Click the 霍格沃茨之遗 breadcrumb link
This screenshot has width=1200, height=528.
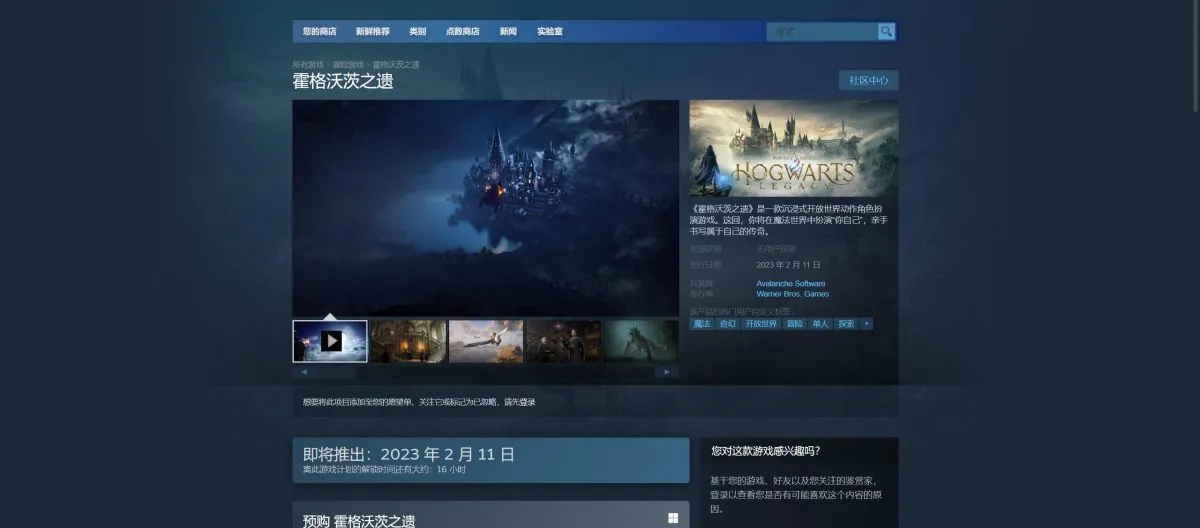coord(396,64)
